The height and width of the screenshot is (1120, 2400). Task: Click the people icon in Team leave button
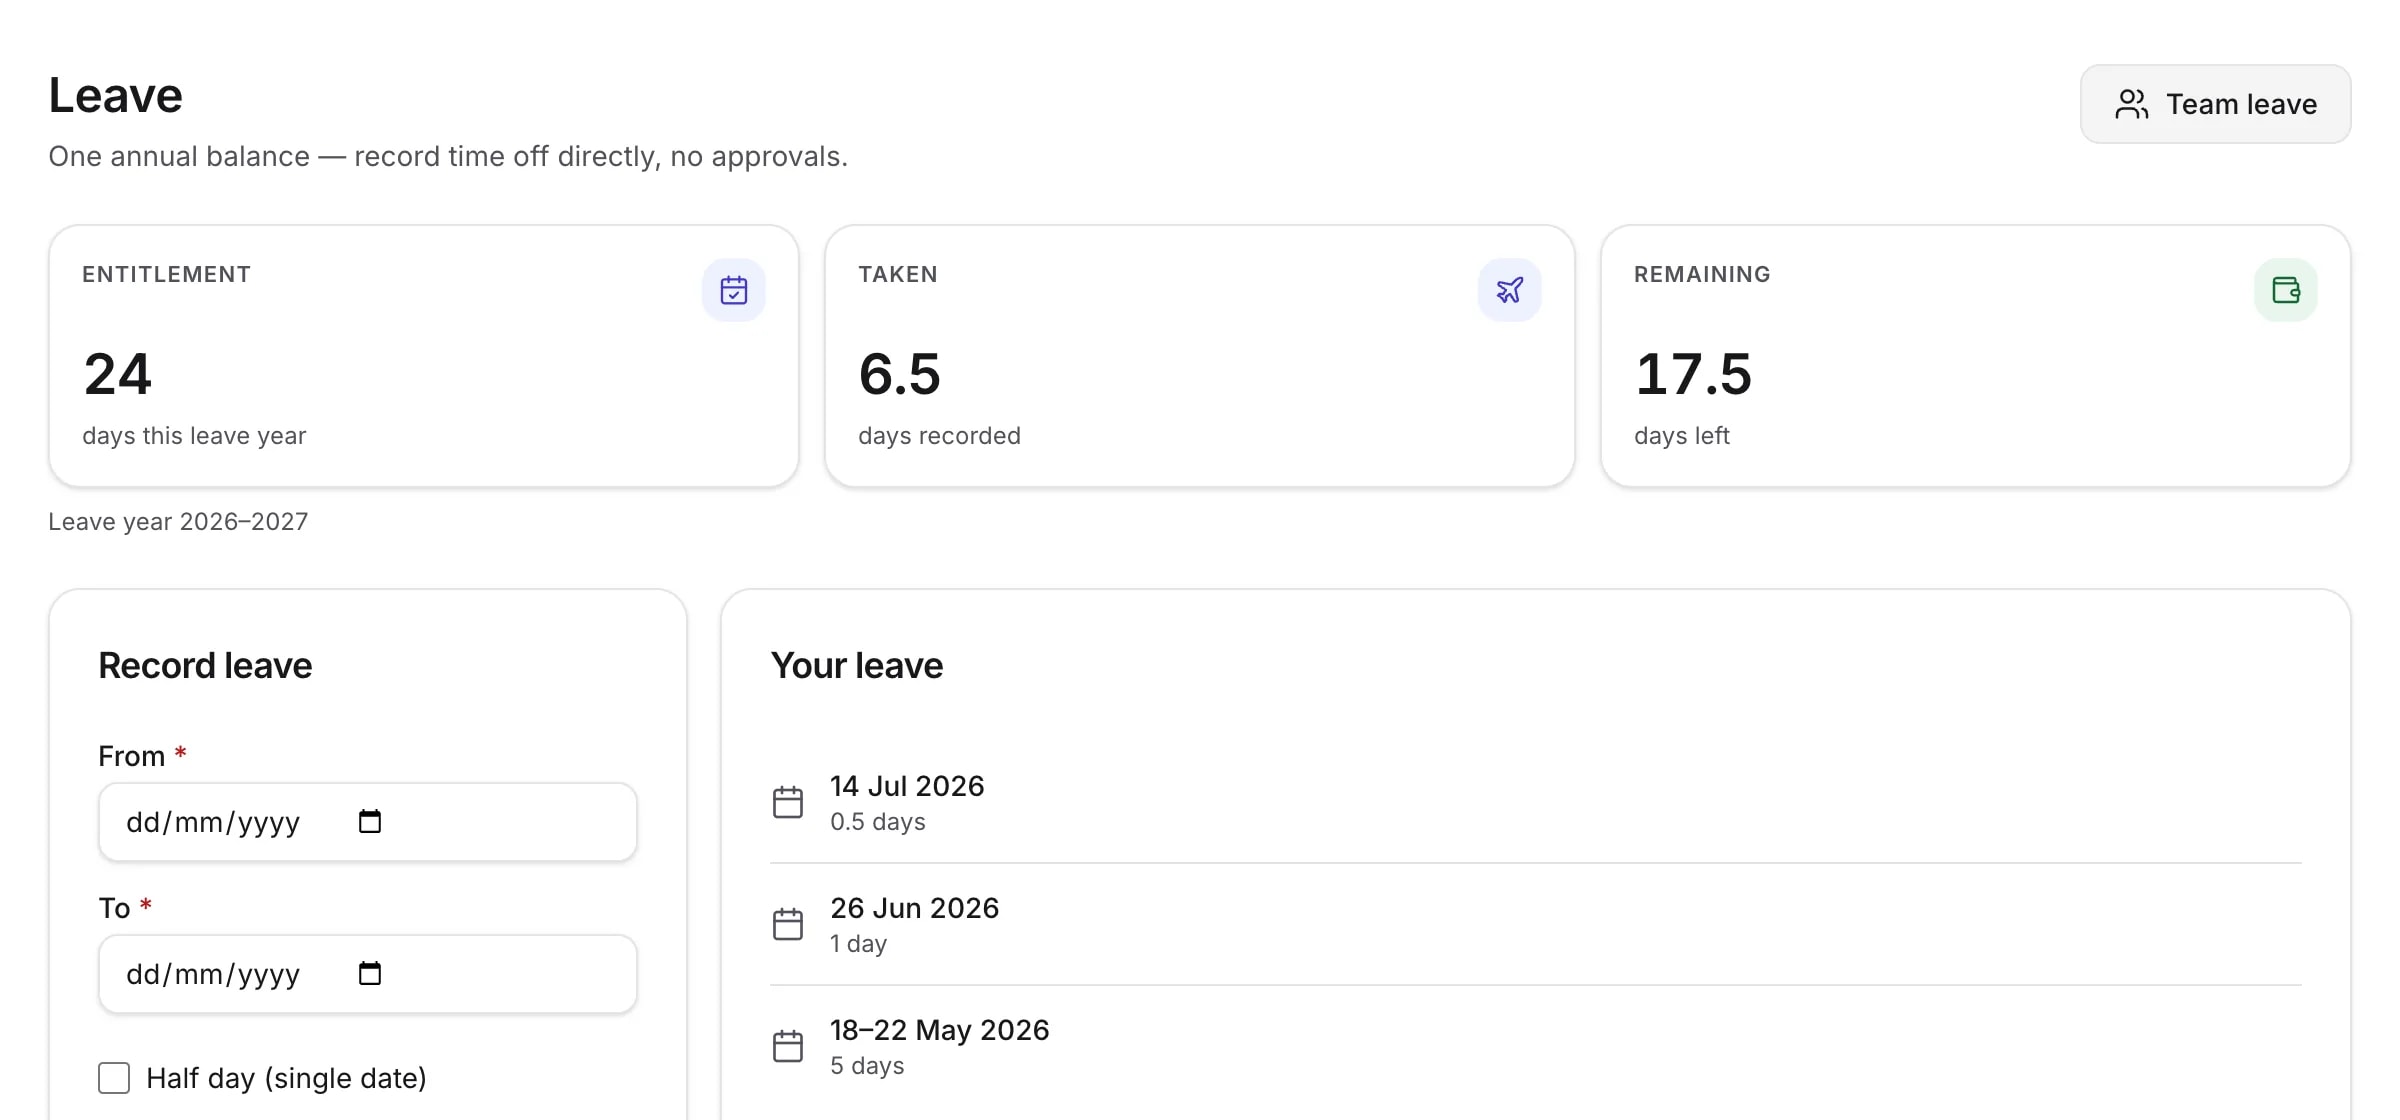[x=2132, y=104]
